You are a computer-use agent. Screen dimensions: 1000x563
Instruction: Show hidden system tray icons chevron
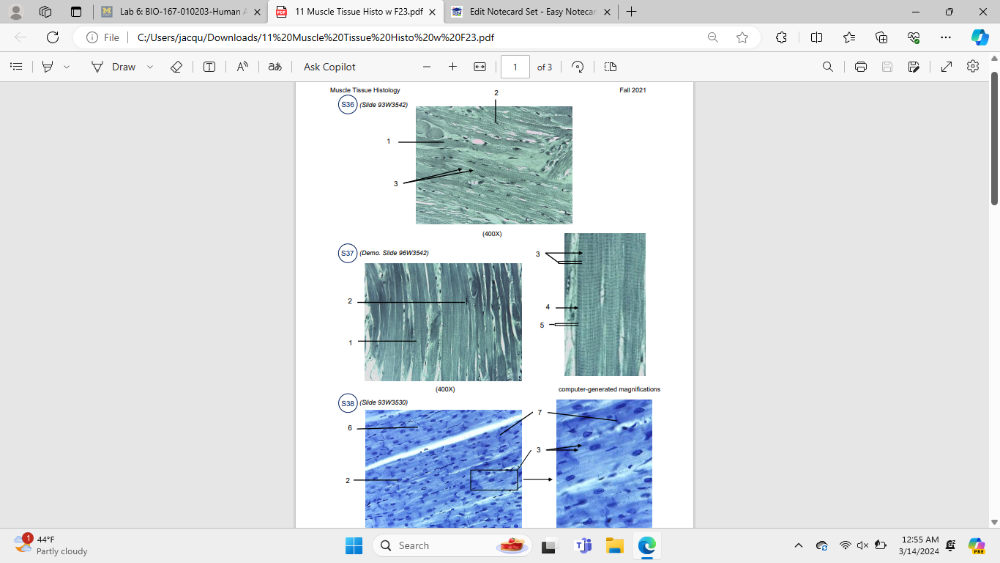click(798, 545)
